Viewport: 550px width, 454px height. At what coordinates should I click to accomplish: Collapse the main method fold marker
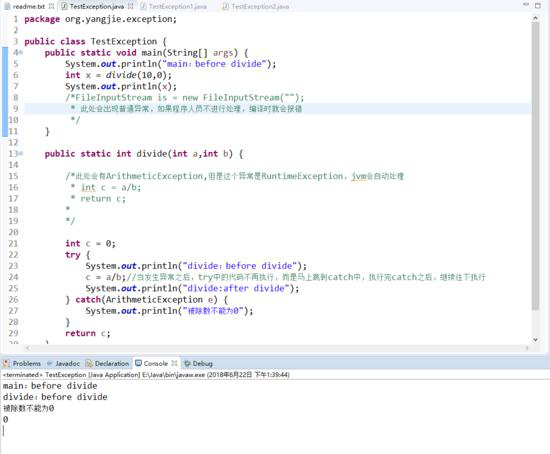coord(21,53)
